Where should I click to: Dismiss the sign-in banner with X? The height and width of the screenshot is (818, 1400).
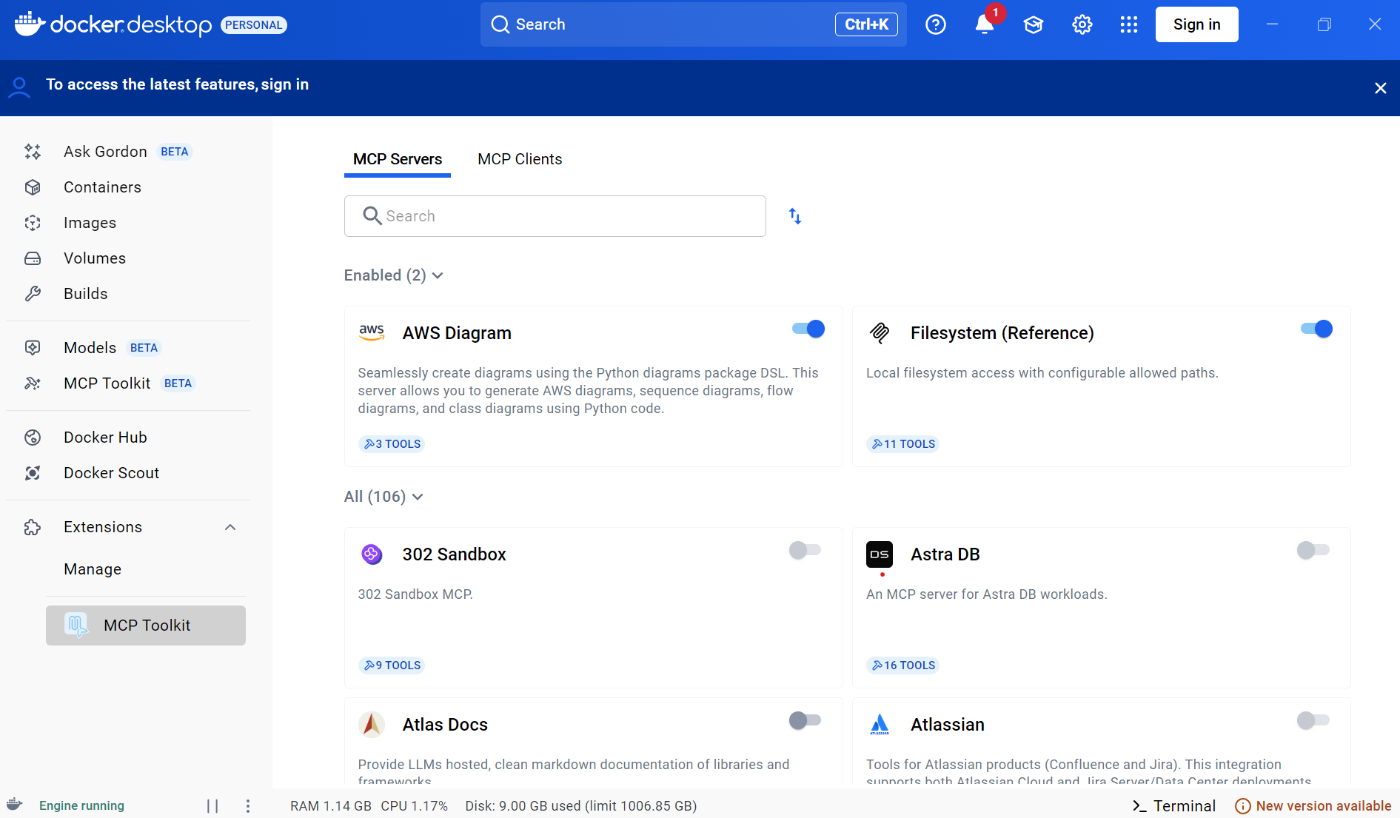tap(1380, 88)
